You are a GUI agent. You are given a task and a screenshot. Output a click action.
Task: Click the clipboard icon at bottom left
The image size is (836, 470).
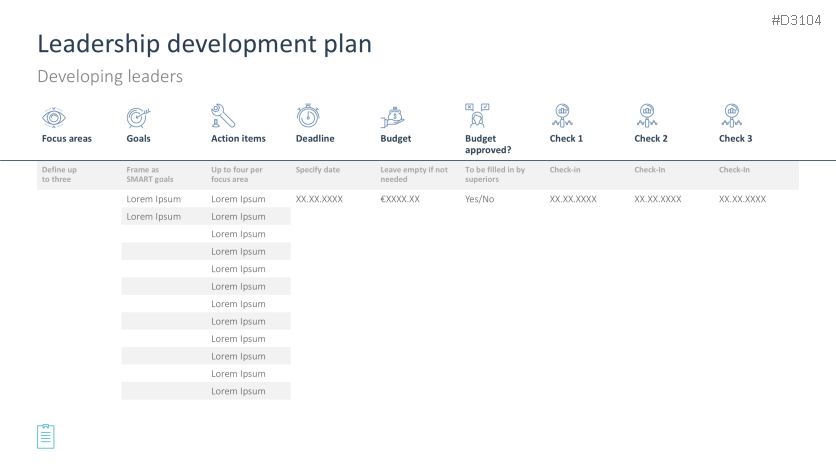[46, 436]
